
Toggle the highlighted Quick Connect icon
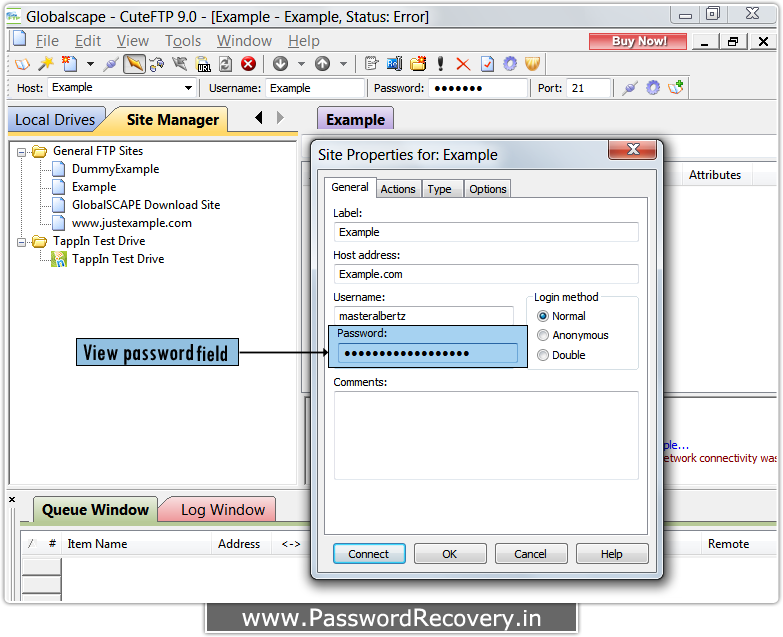point(134,63)
